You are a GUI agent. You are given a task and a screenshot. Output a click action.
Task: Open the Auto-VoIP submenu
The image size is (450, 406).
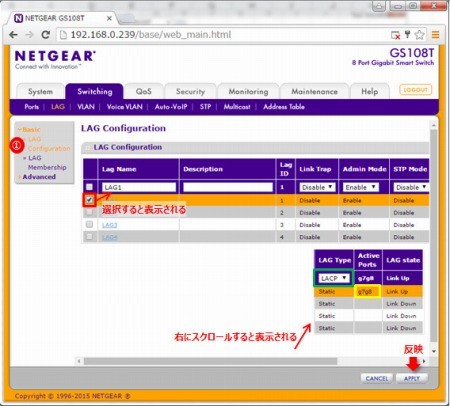(x=171, y=107)
